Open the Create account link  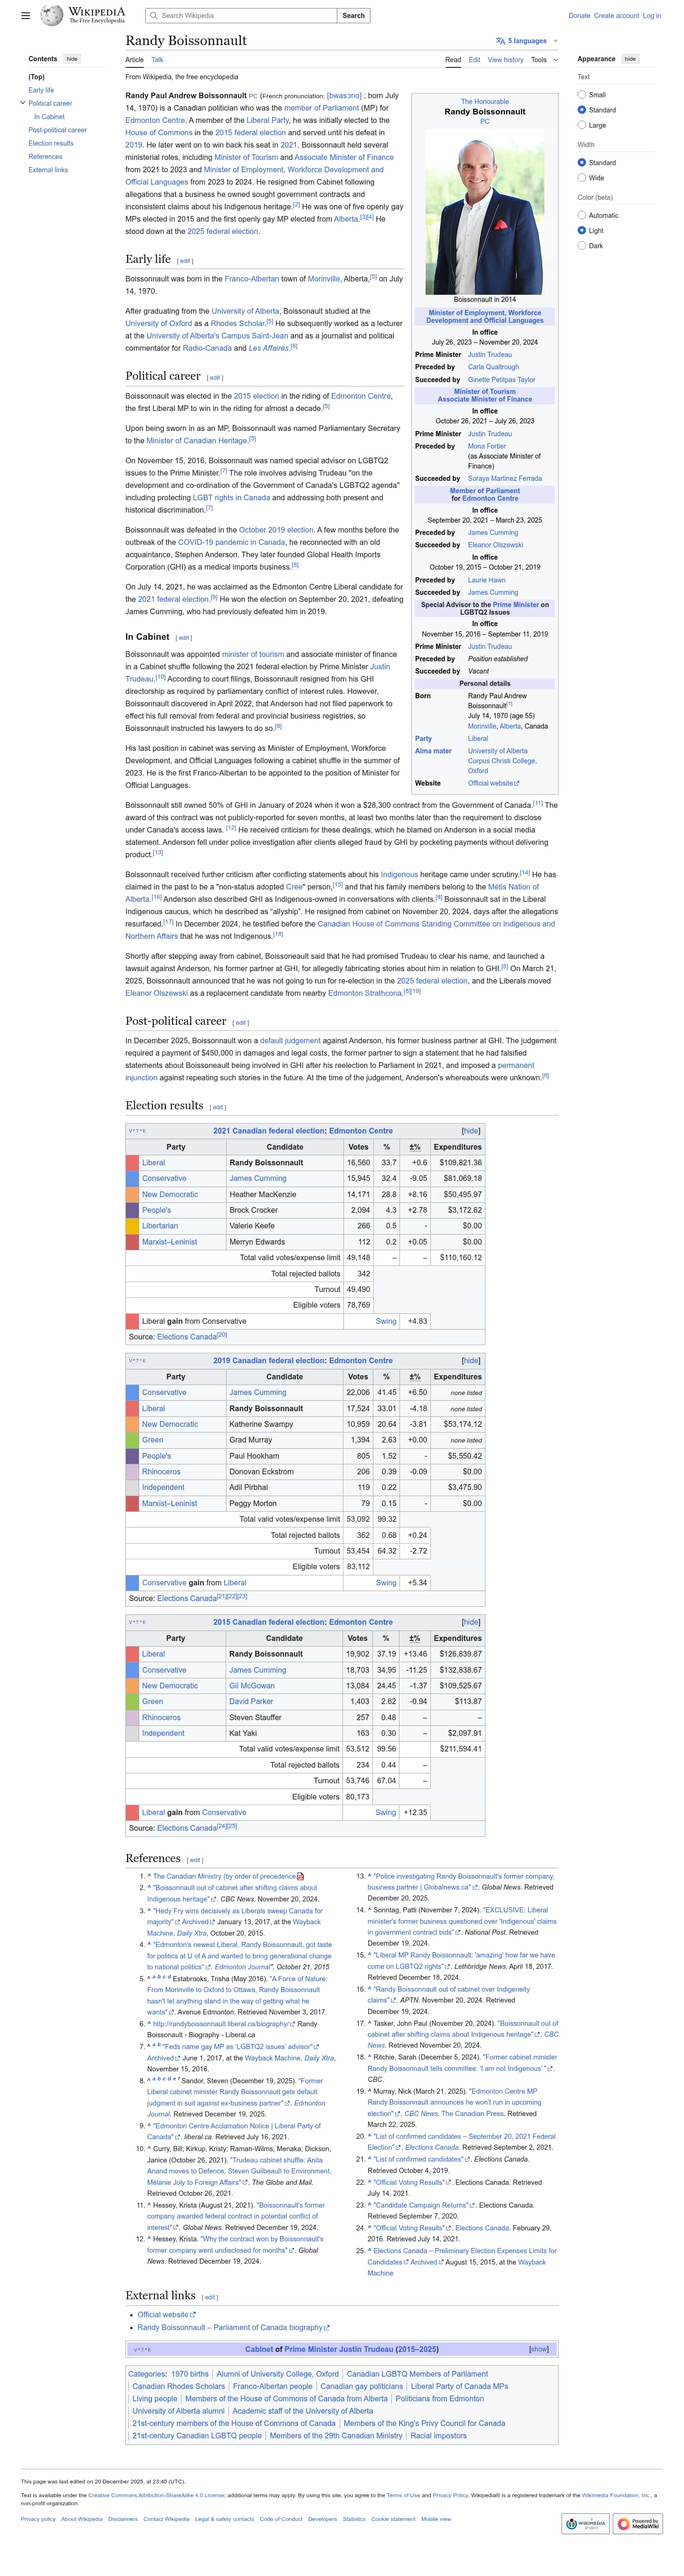coord(616,16)
